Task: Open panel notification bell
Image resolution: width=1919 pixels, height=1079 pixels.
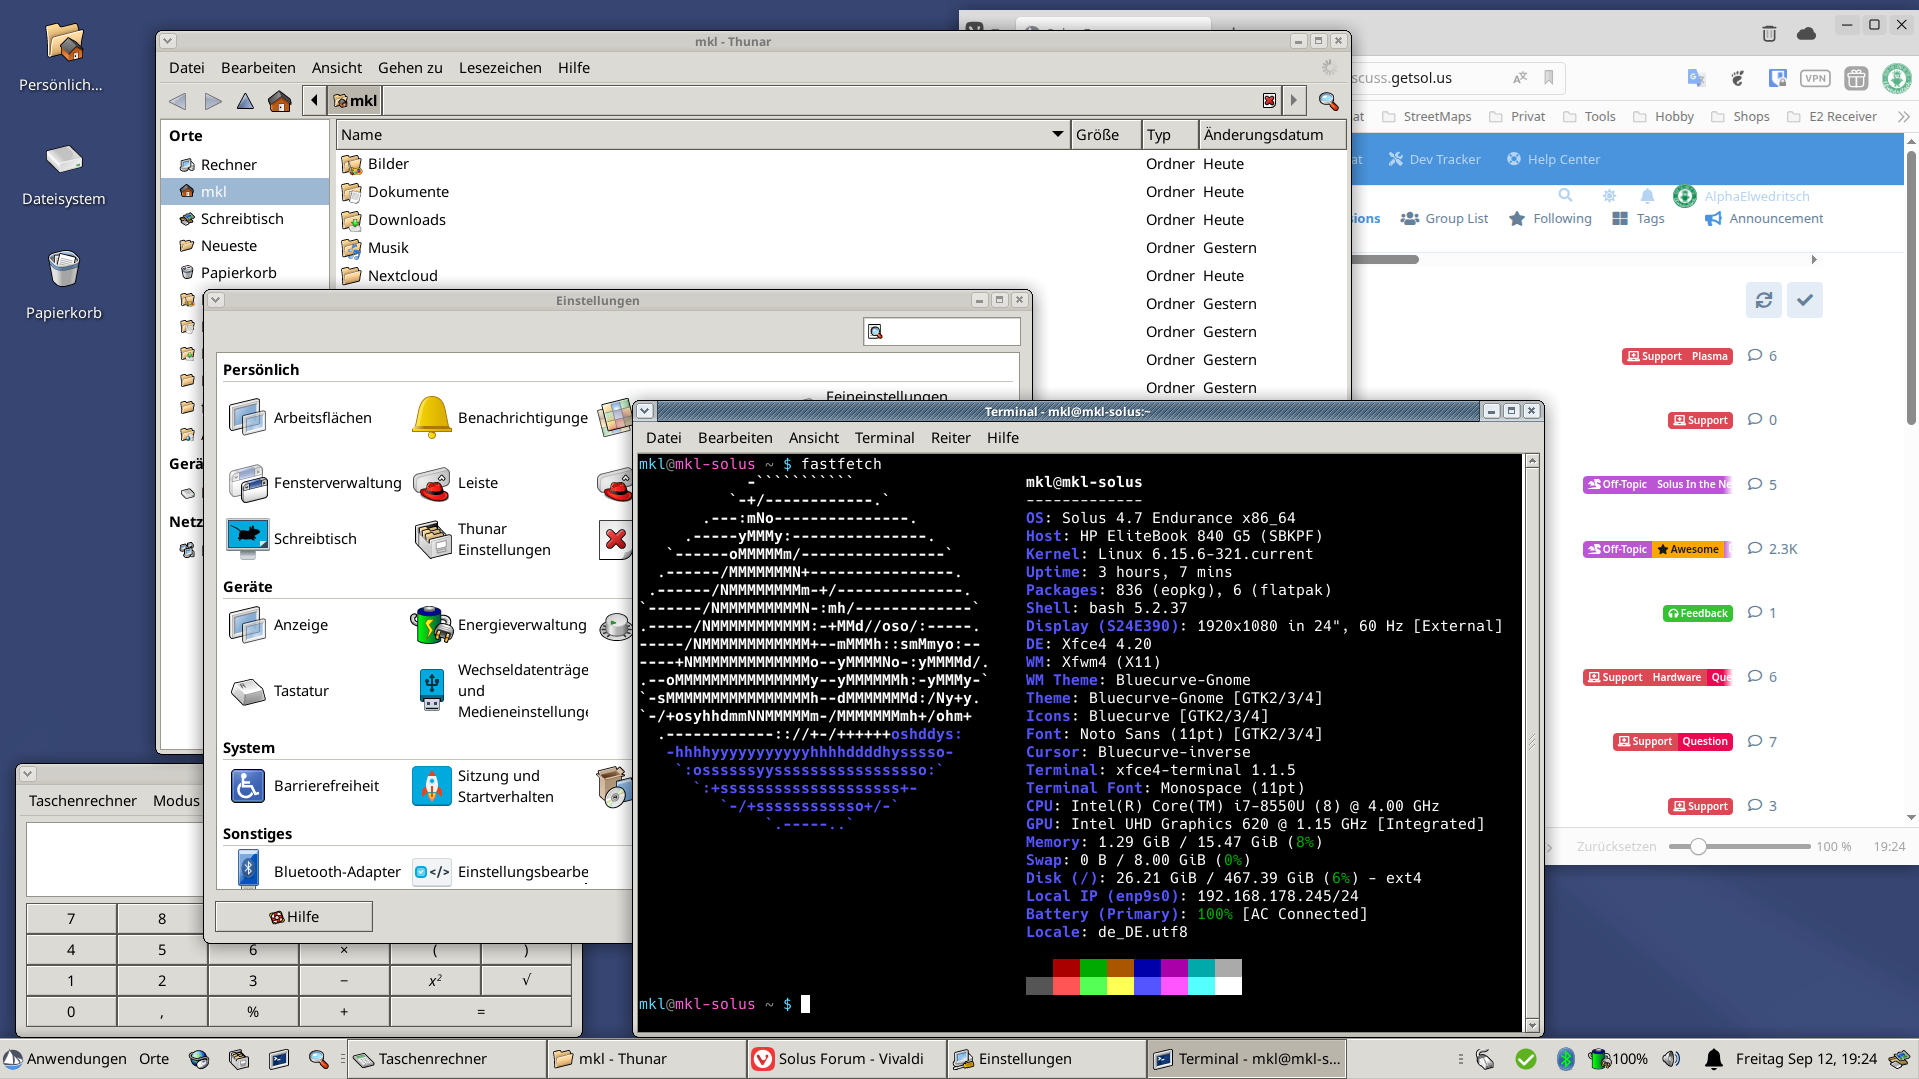Action: [x=1713, y=1059]
